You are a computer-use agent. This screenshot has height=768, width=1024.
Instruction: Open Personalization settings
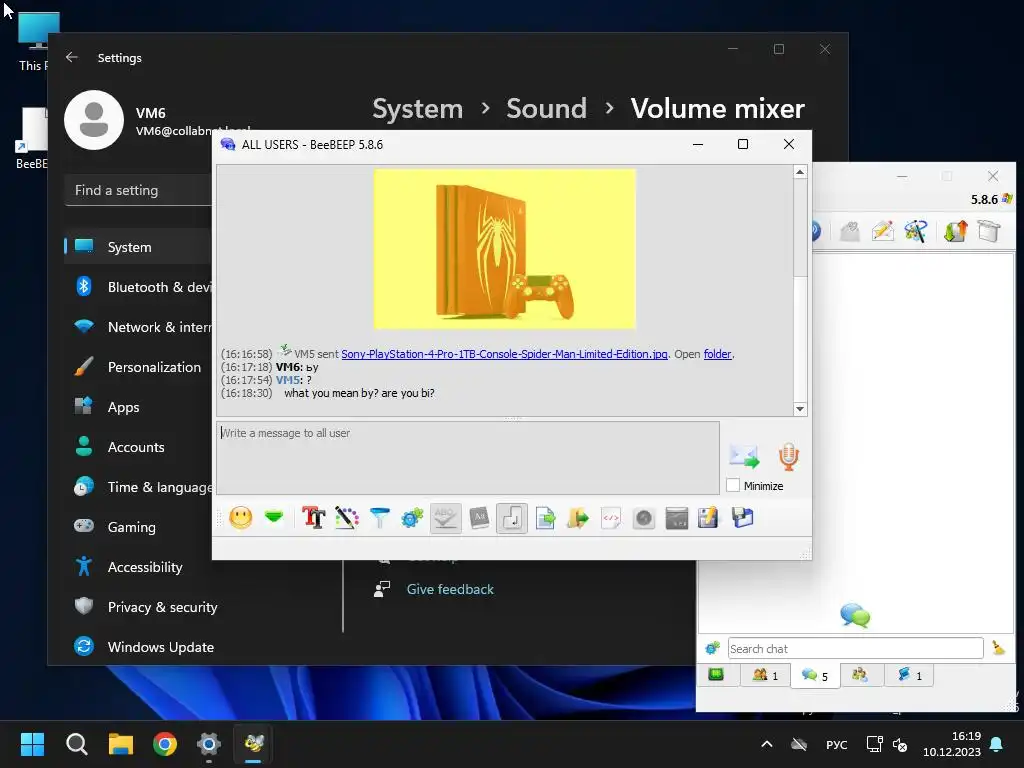(x=138, y=367)
